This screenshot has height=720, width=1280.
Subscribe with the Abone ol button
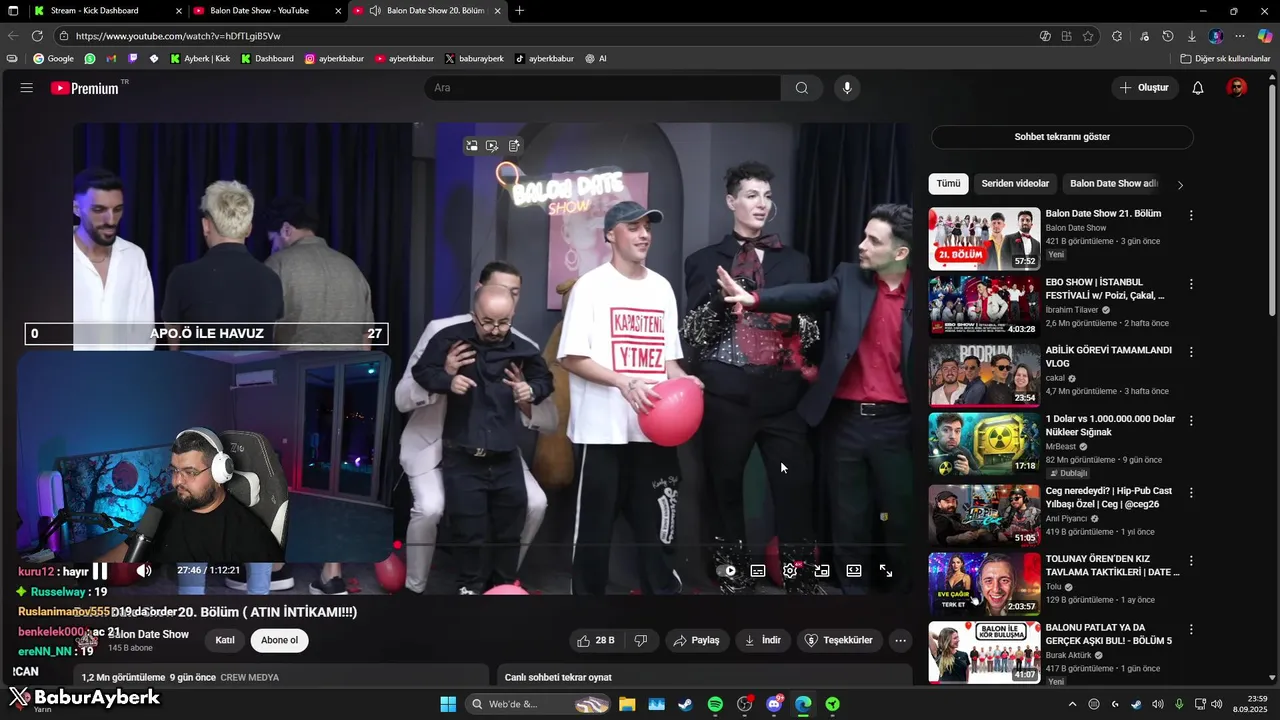(280, 640)
